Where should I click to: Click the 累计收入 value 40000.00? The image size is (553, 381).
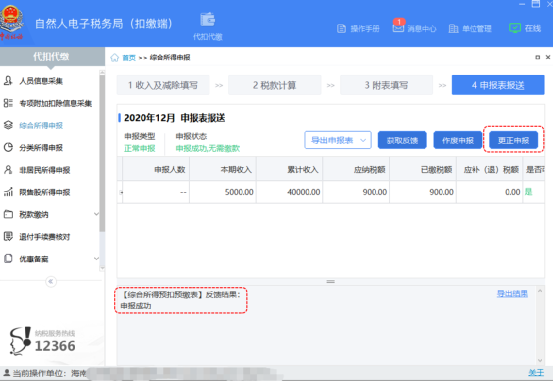click(303, 192)
